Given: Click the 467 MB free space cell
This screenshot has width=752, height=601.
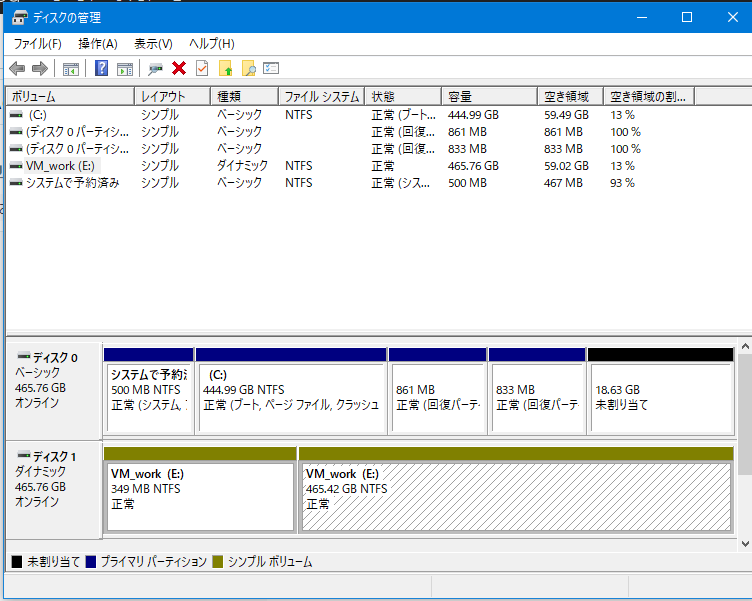Looking at the screenshot, I should point(563,183).
